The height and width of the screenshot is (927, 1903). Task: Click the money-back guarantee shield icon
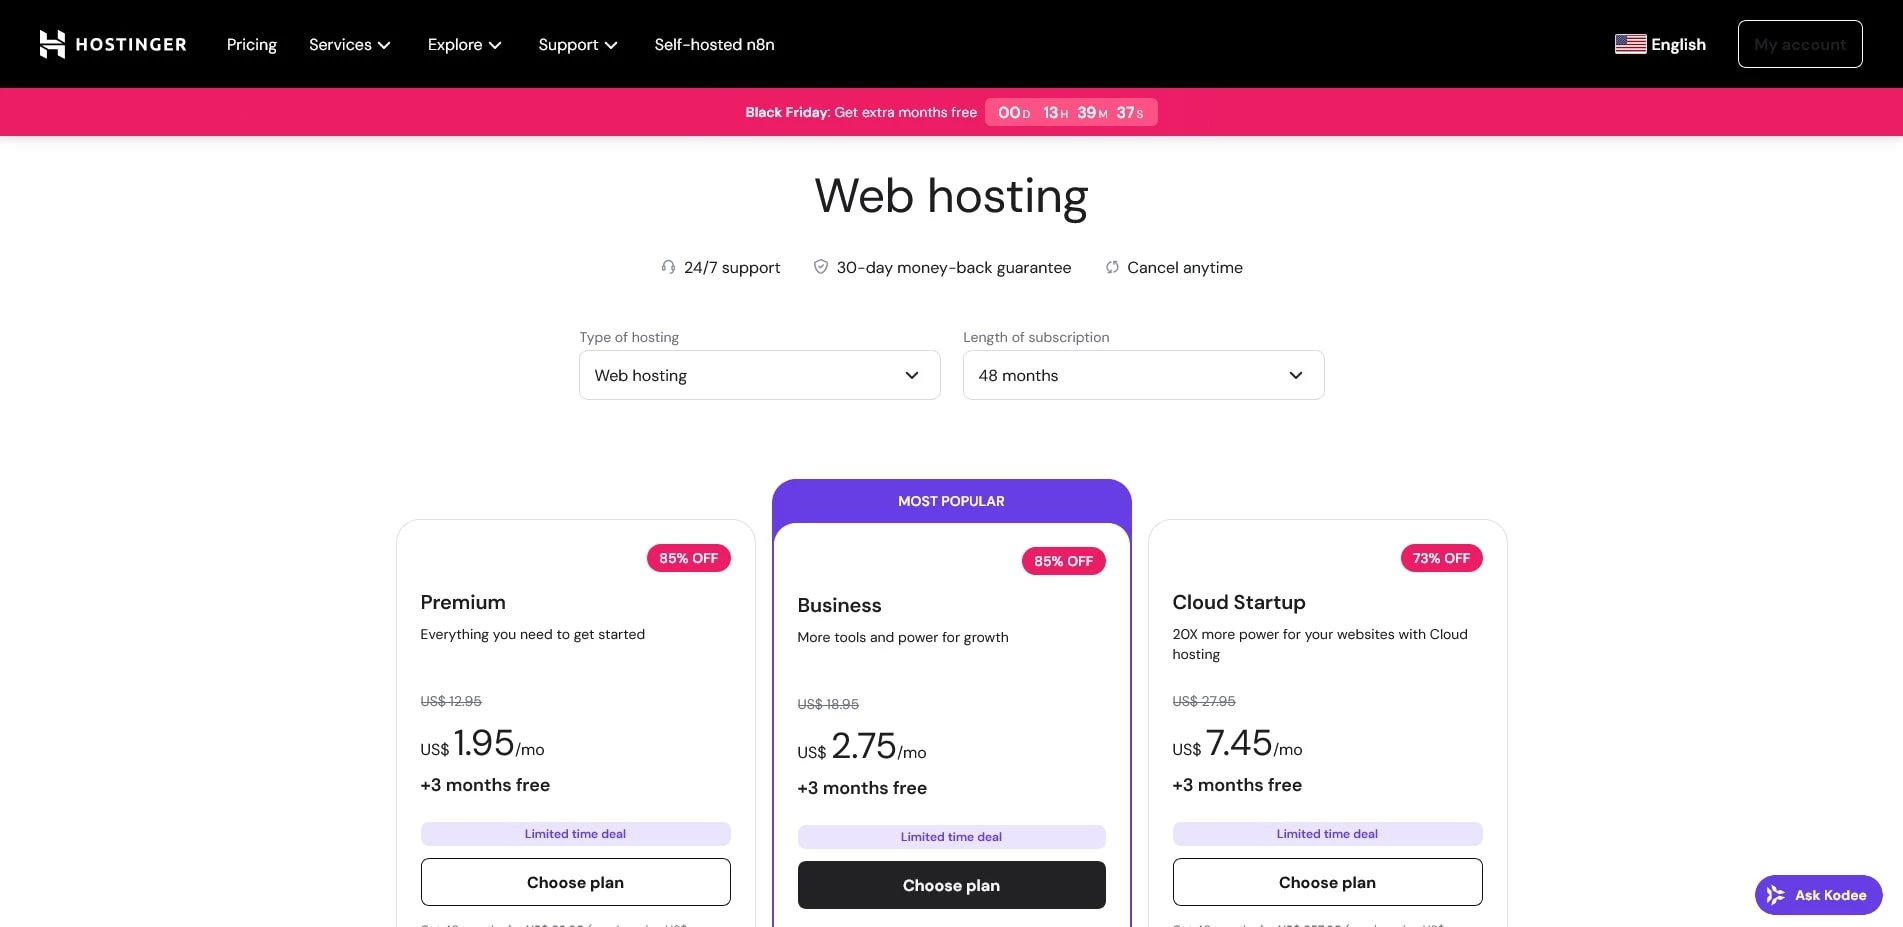[820, 267]
